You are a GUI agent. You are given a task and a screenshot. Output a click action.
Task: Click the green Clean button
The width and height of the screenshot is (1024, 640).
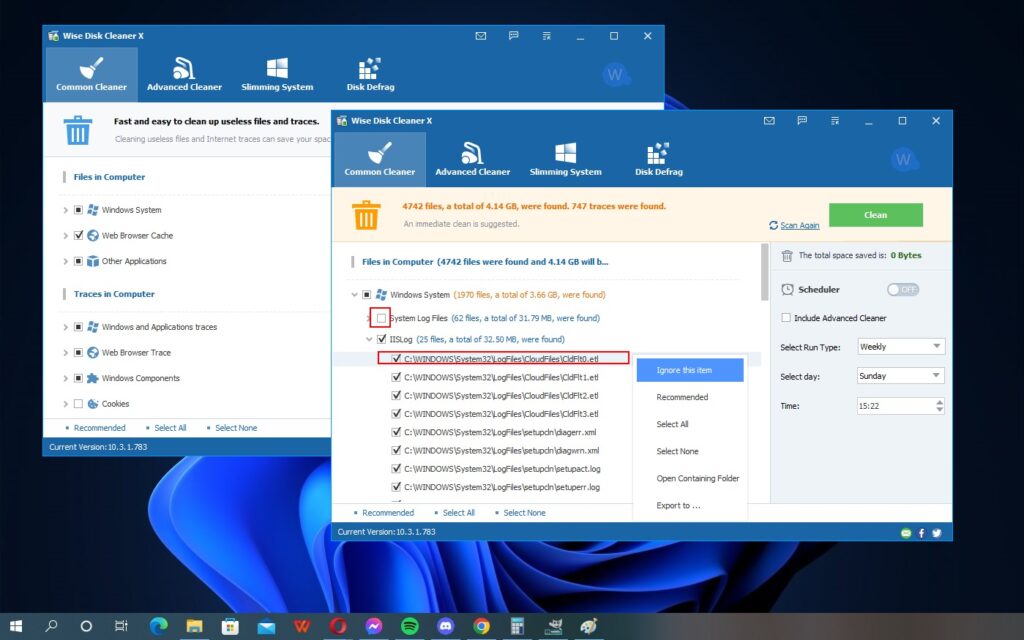[876, 215]
